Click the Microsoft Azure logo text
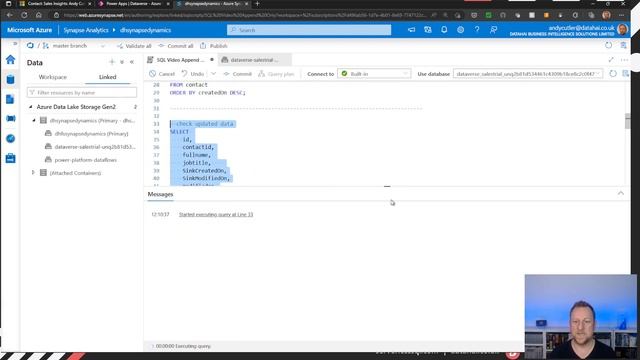Image resolution: width=640 pixels, height=360 pixels. [x=29, y=30]
